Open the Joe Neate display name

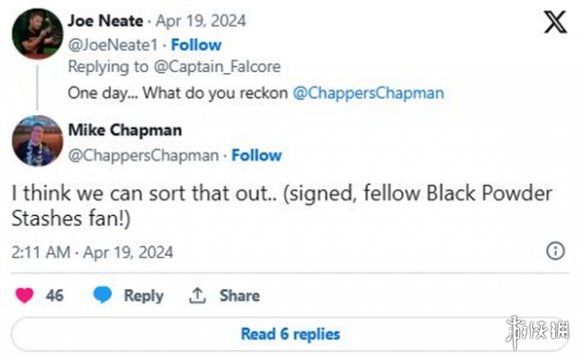click(x=105, y=21)
